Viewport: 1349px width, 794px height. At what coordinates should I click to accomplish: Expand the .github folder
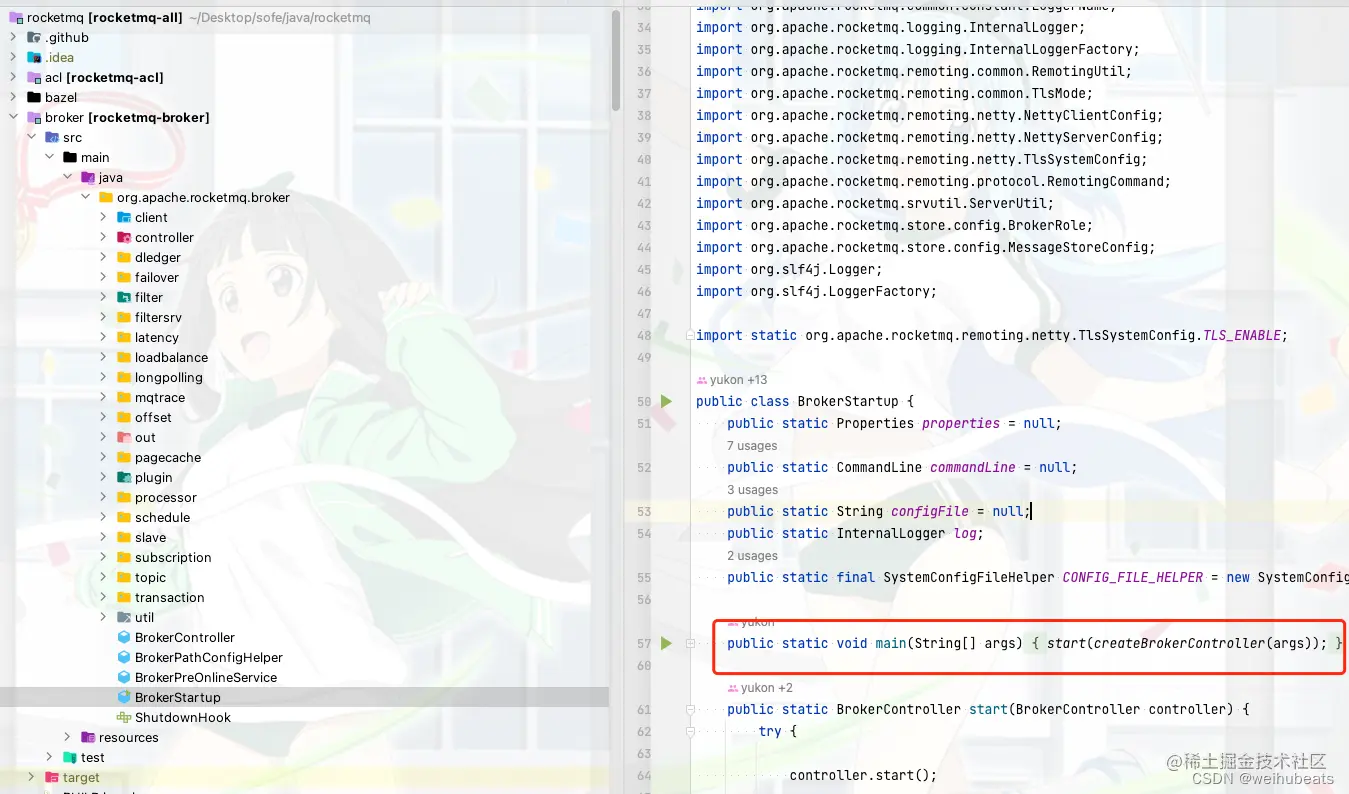coord(14,37)
